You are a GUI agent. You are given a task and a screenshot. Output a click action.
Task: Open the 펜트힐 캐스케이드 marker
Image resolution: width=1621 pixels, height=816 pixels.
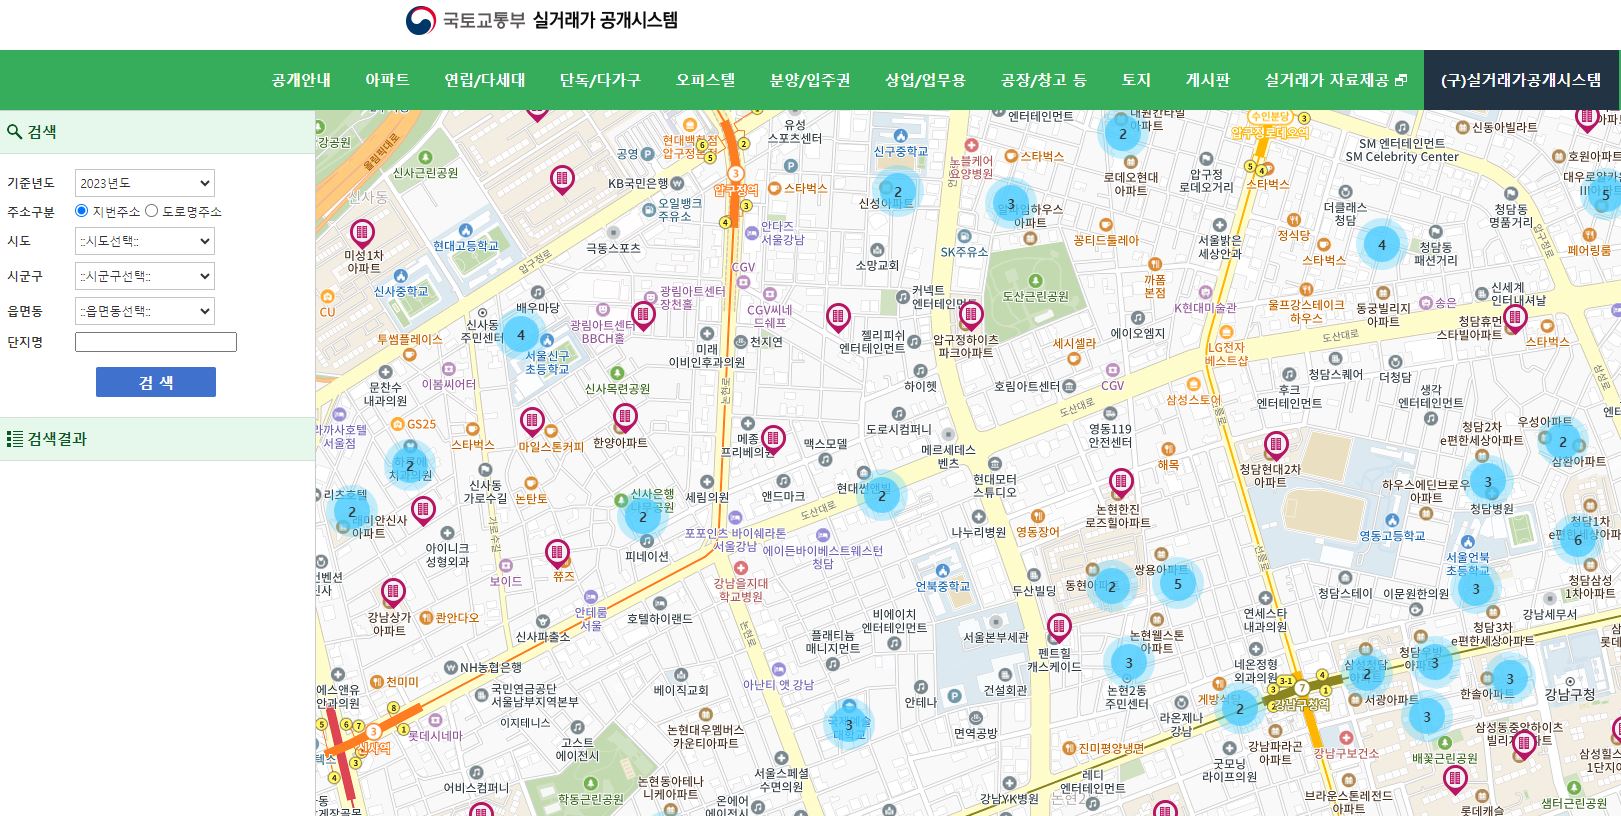point(1059,628)
